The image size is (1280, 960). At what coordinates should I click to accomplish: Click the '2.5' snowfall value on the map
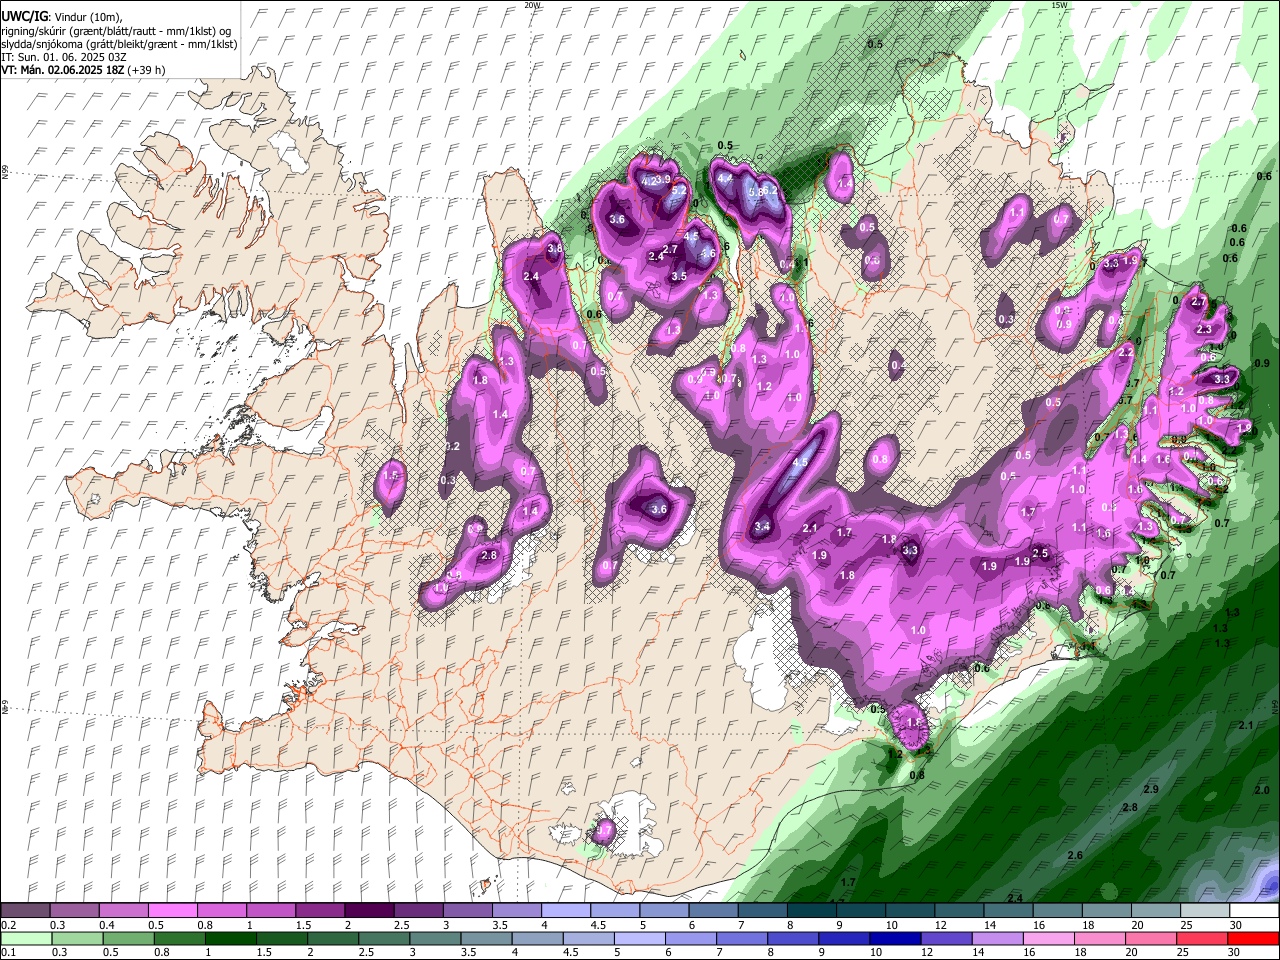1040,553
